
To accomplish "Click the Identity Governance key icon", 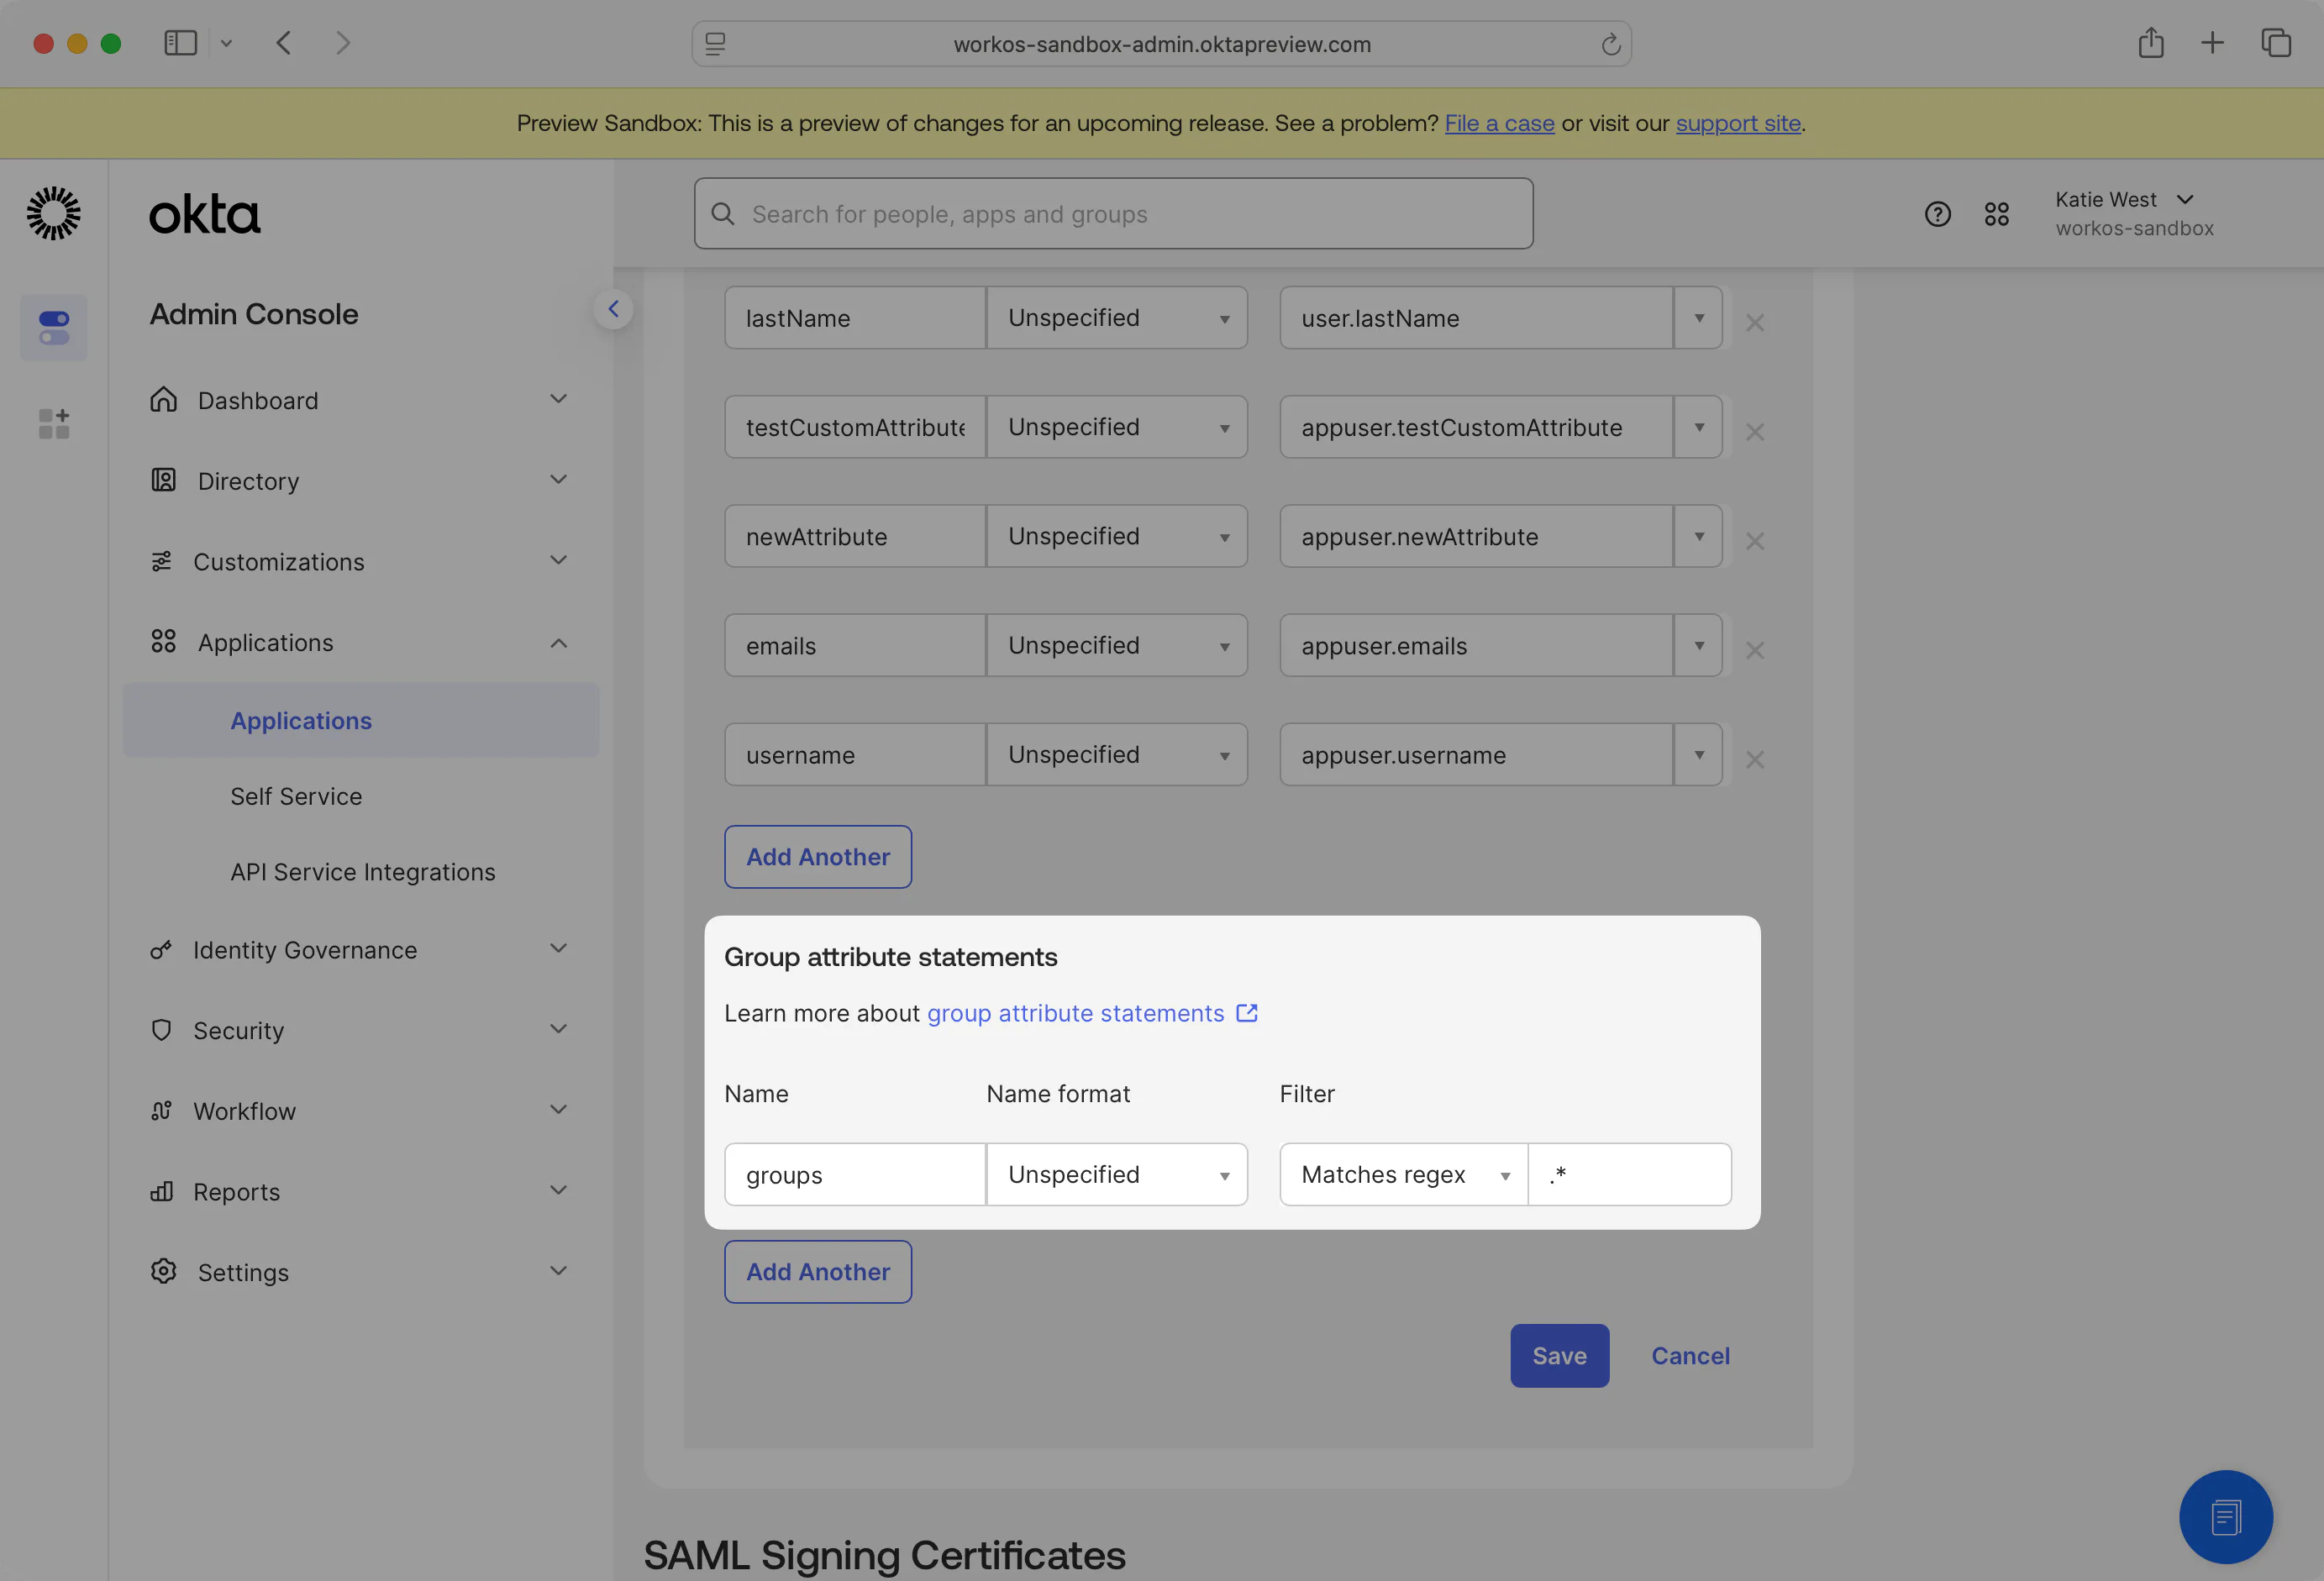I will pyautogui.click(x=161, y=949).
